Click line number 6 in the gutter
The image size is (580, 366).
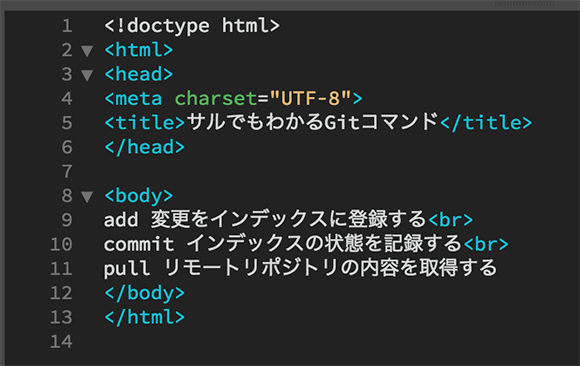tap(67, 147)
